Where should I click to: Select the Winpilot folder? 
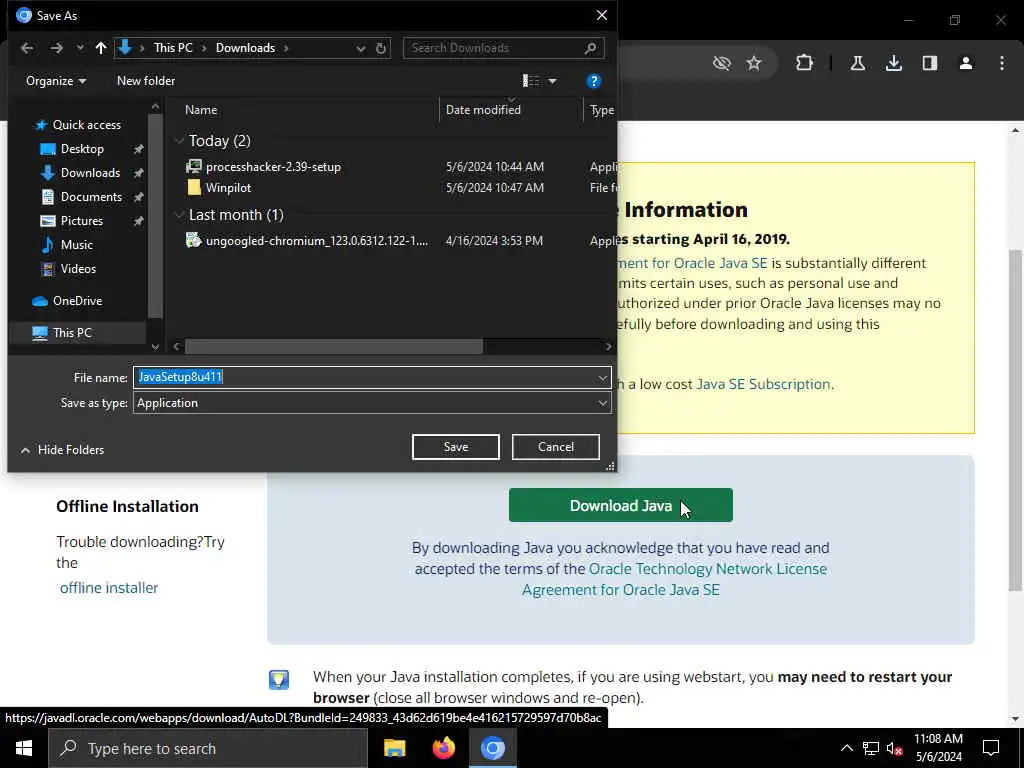tap(228, 187)
